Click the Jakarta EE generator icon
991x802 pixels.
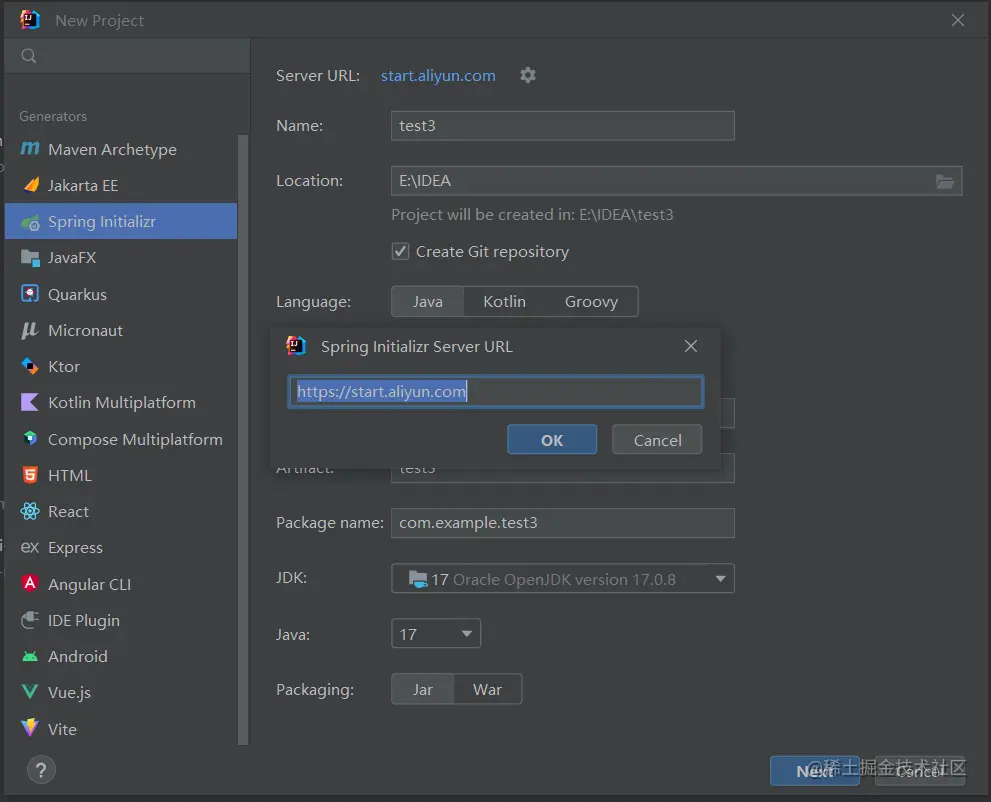point(30,185)
